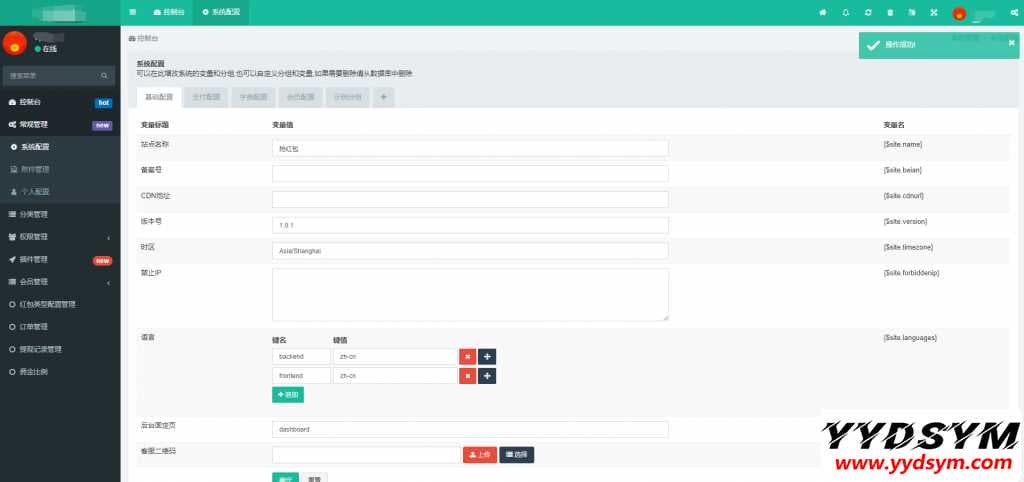Click the trash clear-cache icon in top bar

click(x=889, y=12)
